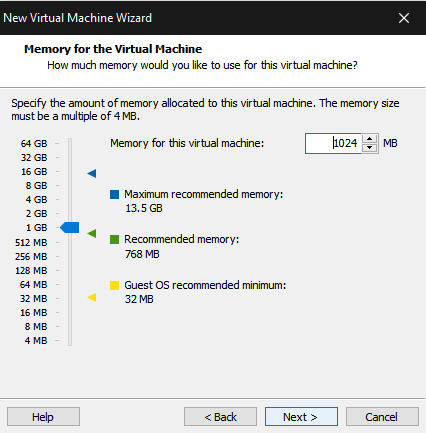Click the yellow guest OS minimum arrow marker
Screen dimensions: 426x433
pos(92,297)
